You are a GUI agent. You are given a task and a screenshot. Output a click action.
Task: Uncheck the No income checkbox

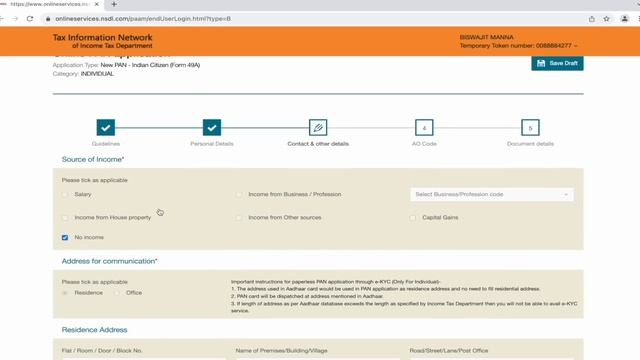[x=65, y=237]
